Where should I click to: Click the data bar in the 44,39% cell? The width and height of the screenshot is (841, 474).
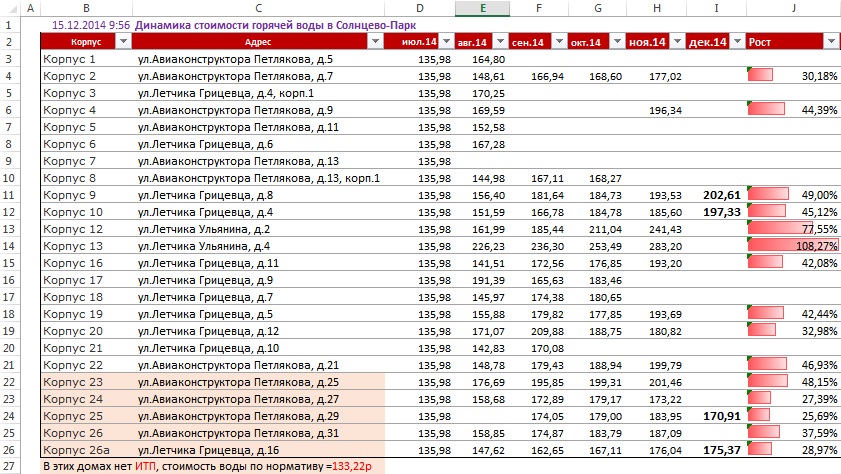(766, 109)
